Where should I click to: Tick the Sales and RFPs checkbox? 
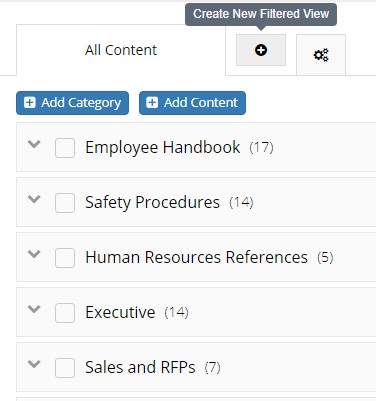(x=65, y=368)
